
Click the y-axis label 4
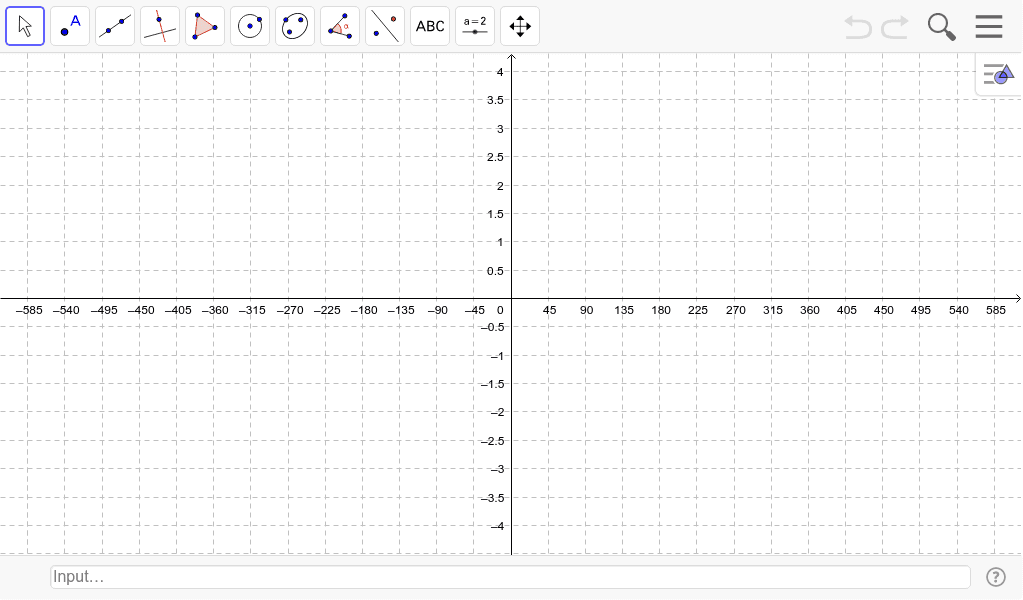click(500, 72)
